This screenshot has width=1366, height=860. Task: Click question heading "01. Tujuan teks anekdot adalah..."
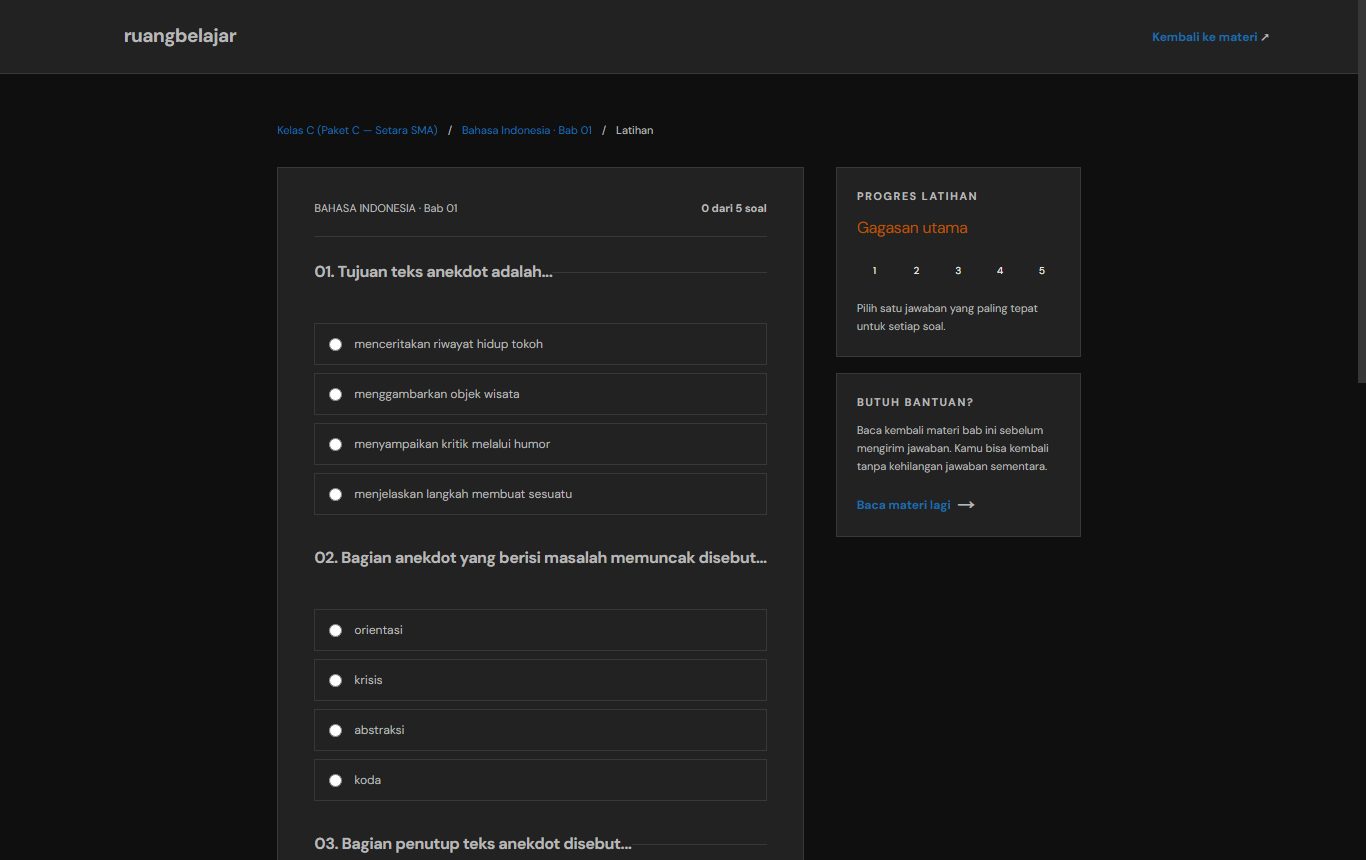433,272
